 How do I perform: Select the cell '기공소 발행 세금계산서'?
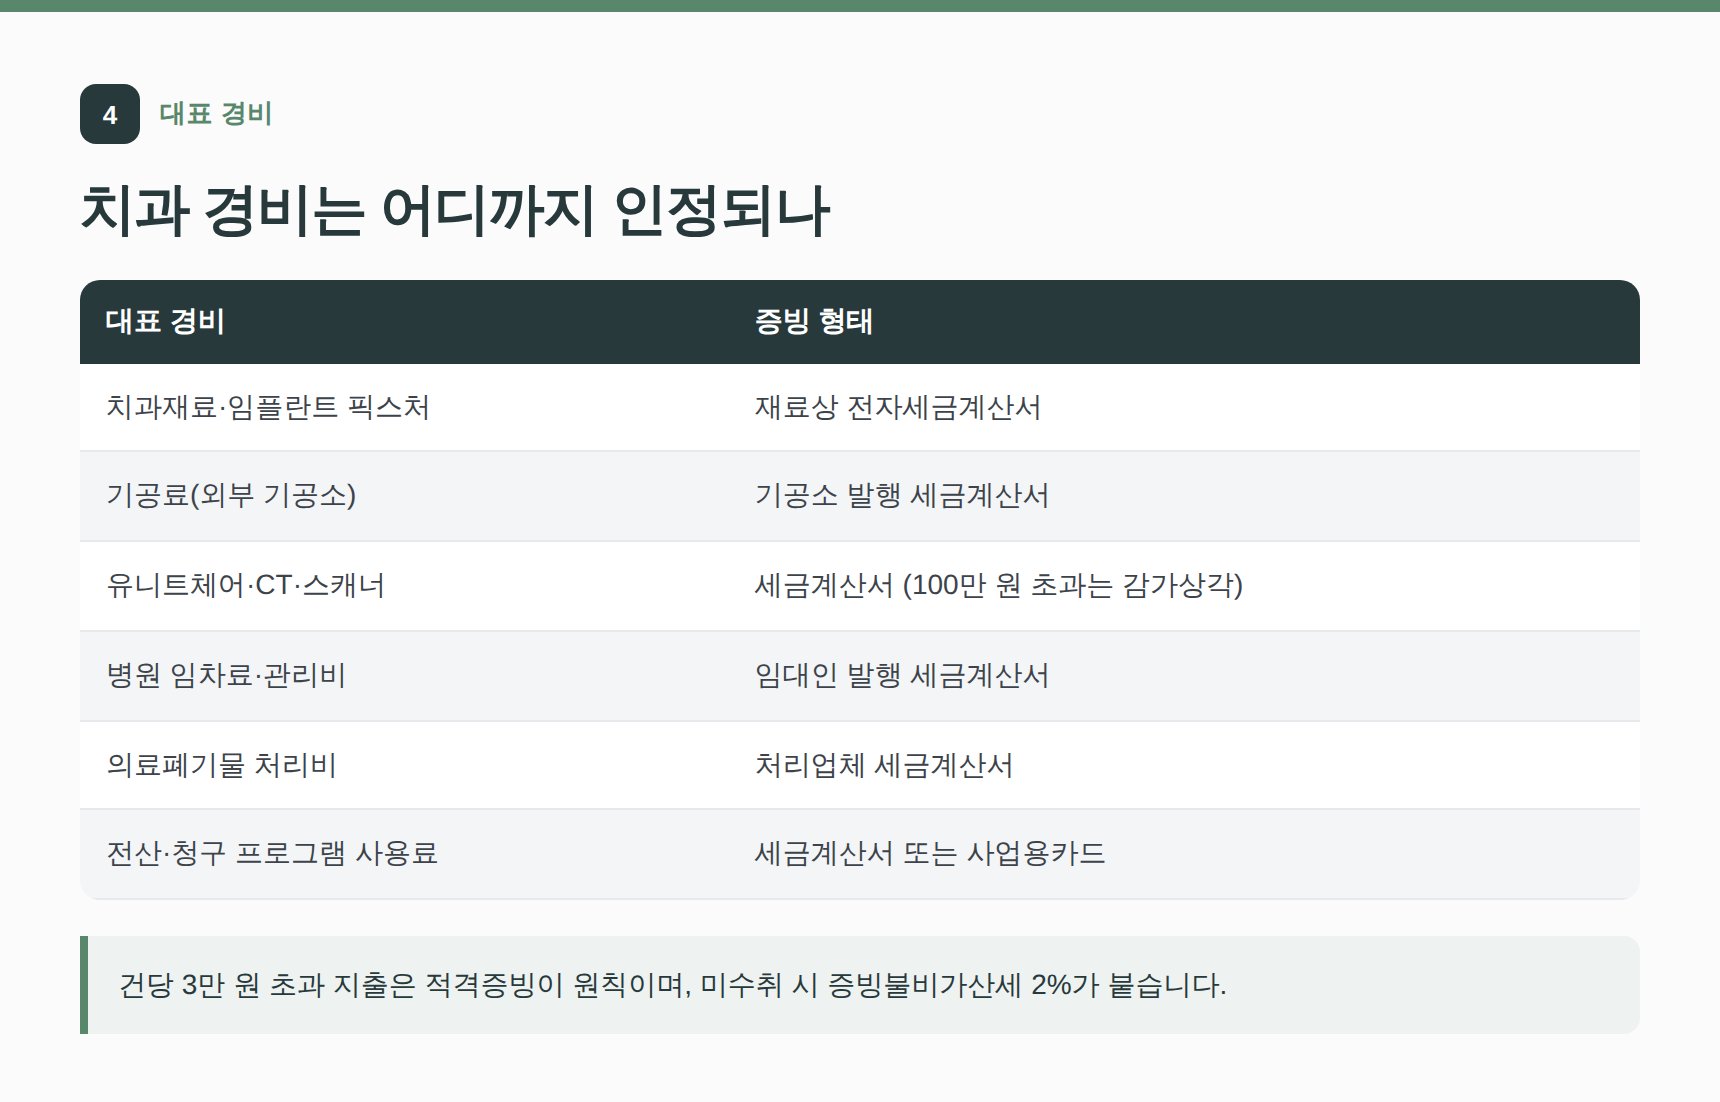pos(1184,496)
